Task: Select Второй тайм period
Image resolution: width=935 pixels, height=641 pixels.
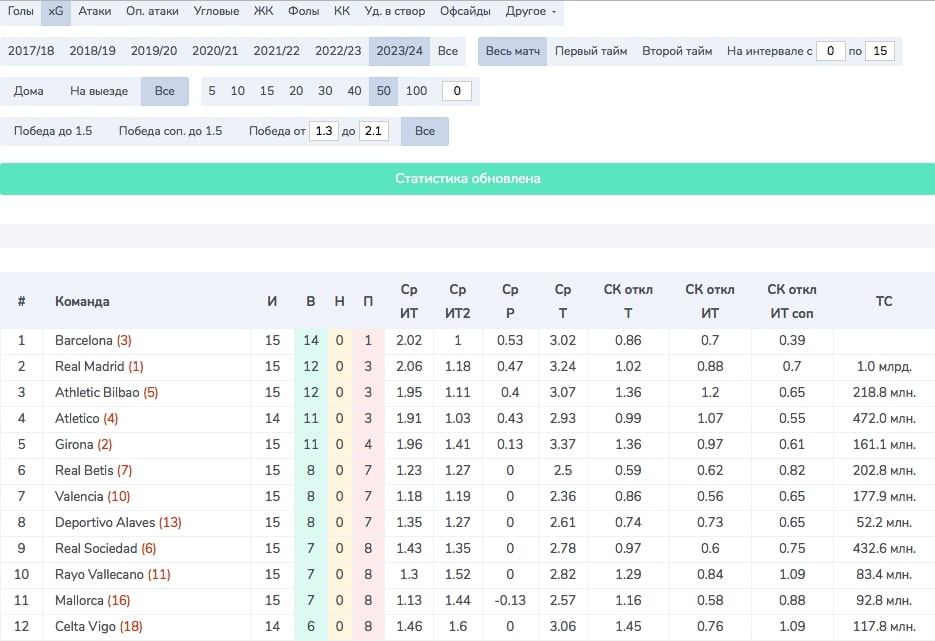Action: 677,51
